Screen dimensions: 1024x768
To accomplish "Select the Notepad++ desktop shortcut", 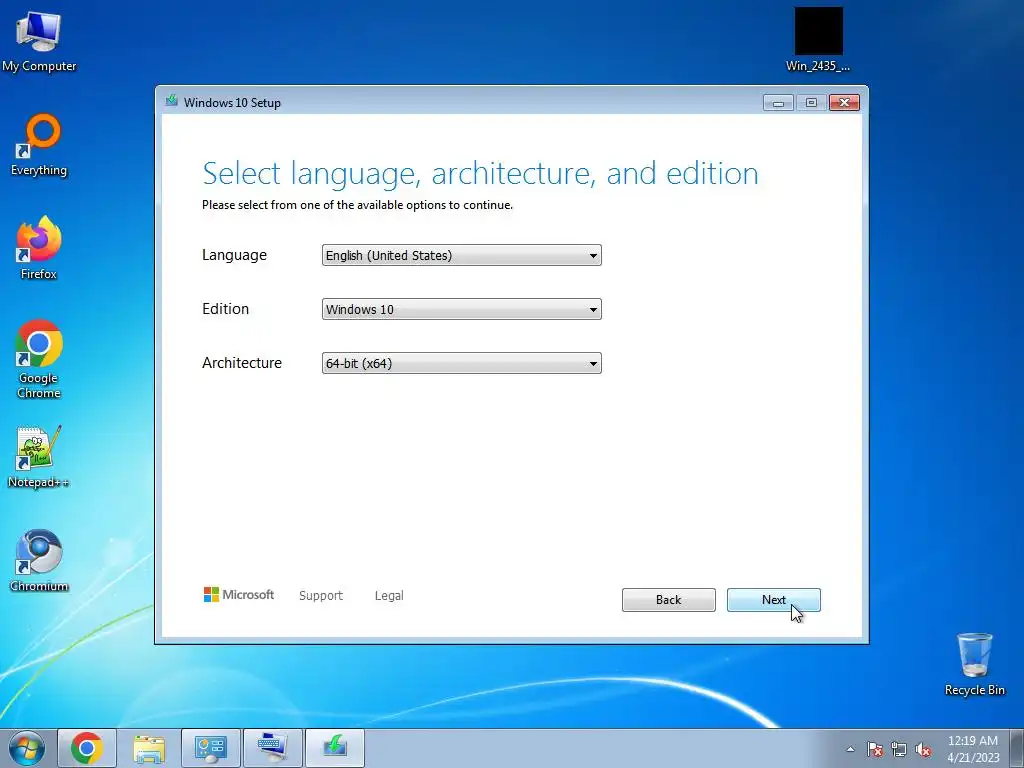I will pyautogui.click(x=39, y=457).
